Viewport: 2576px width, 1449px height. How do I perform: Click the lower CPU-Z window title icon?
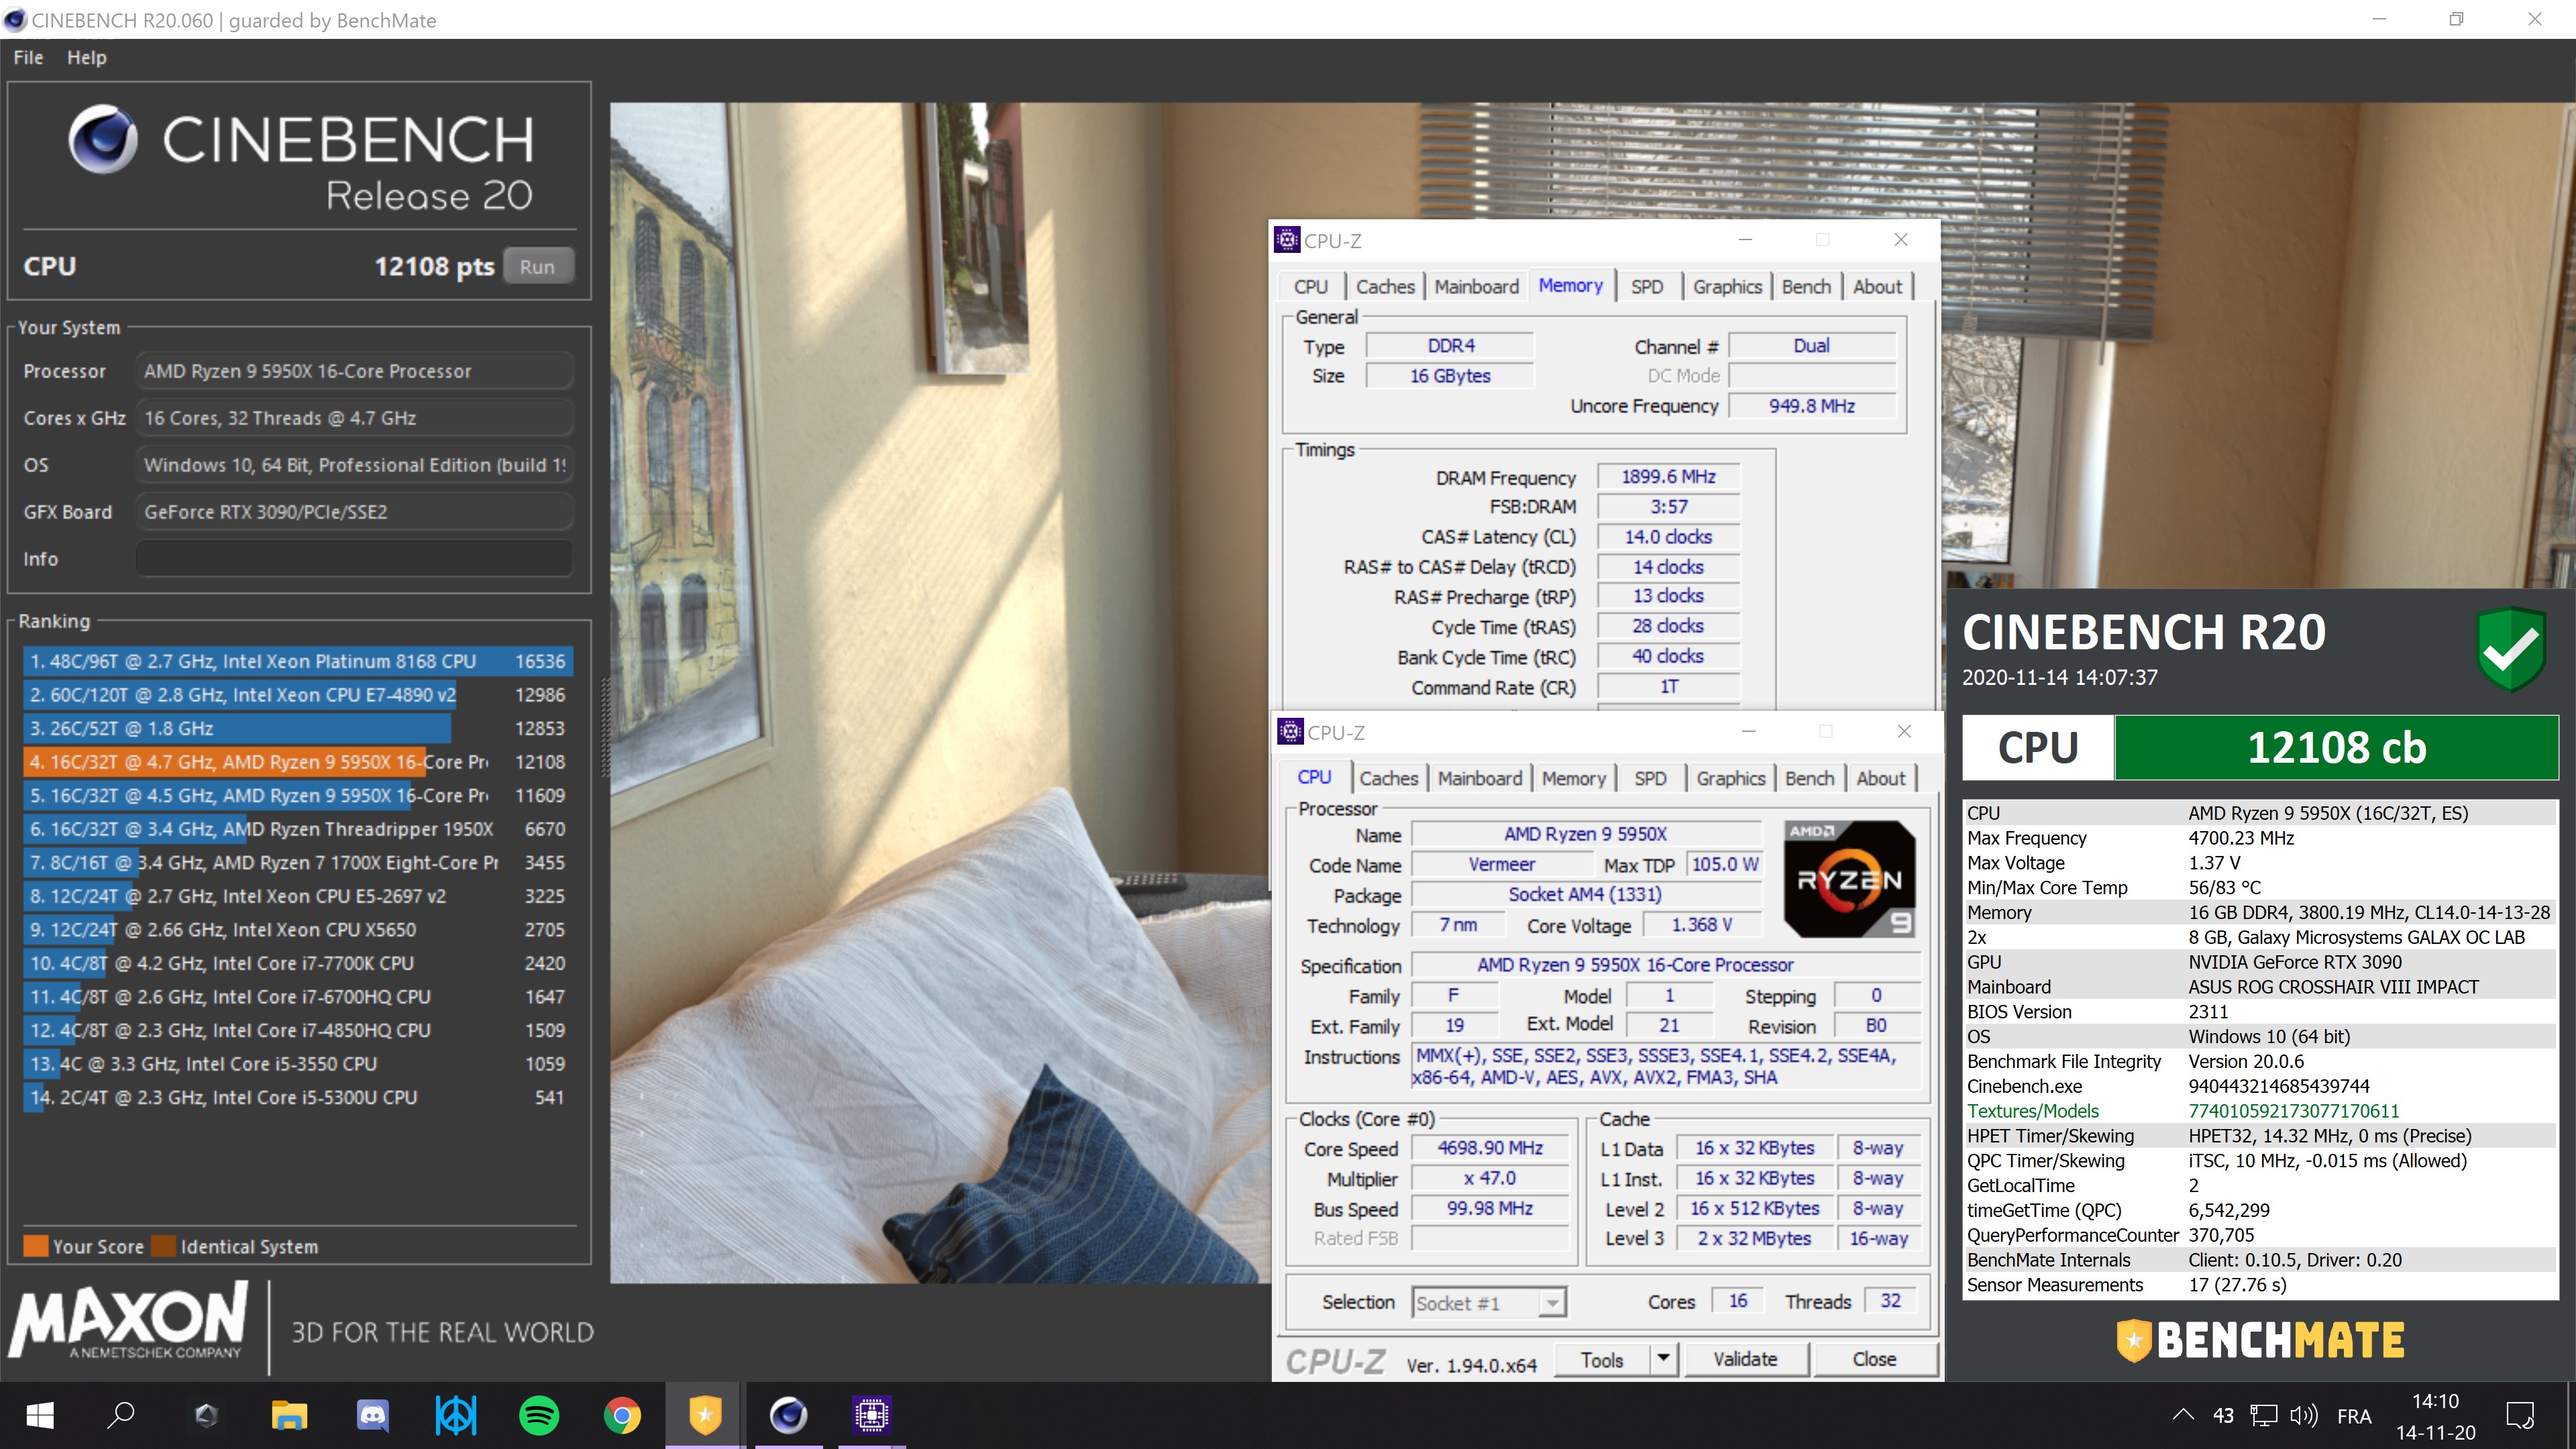1290,731
